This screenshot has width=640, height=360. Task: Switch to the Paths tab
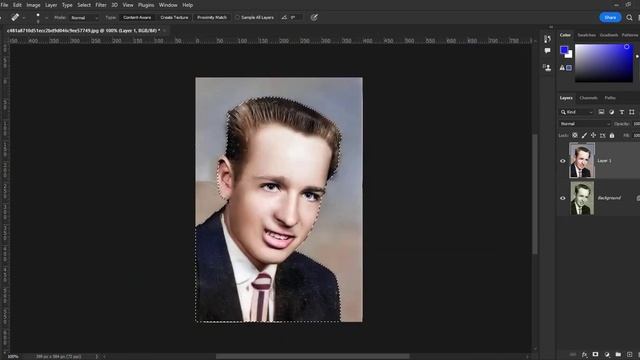click(x=610, y=98)
